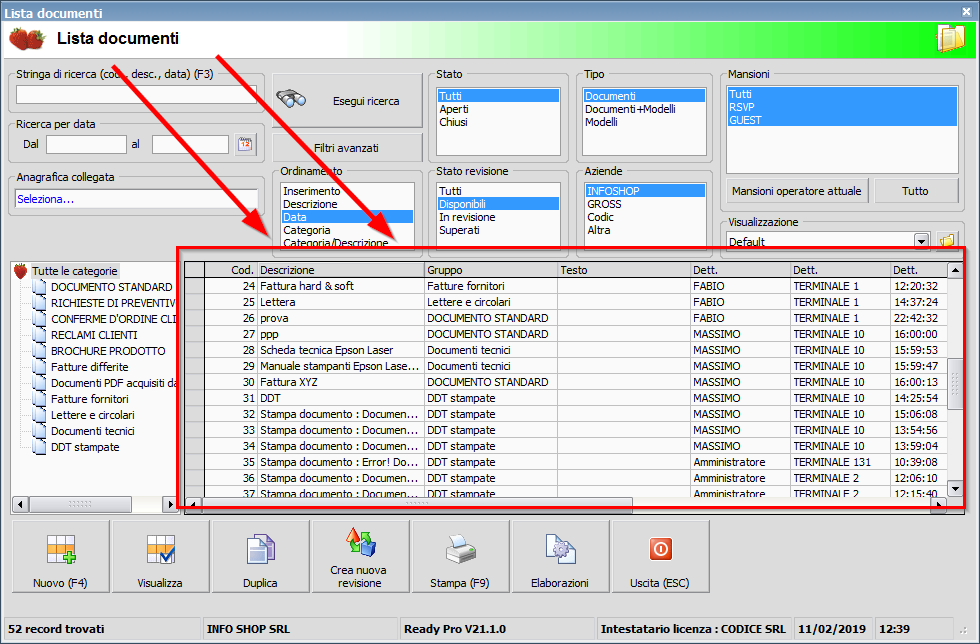Viewport: 980px width, 644px height.
Task: Sort by Gruppo column header
Action: [491, 270]
